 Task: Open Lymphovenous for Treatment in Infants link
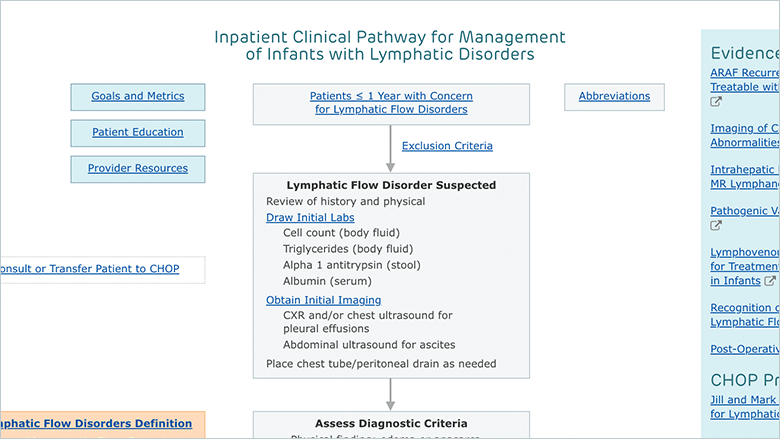(745, 266)
